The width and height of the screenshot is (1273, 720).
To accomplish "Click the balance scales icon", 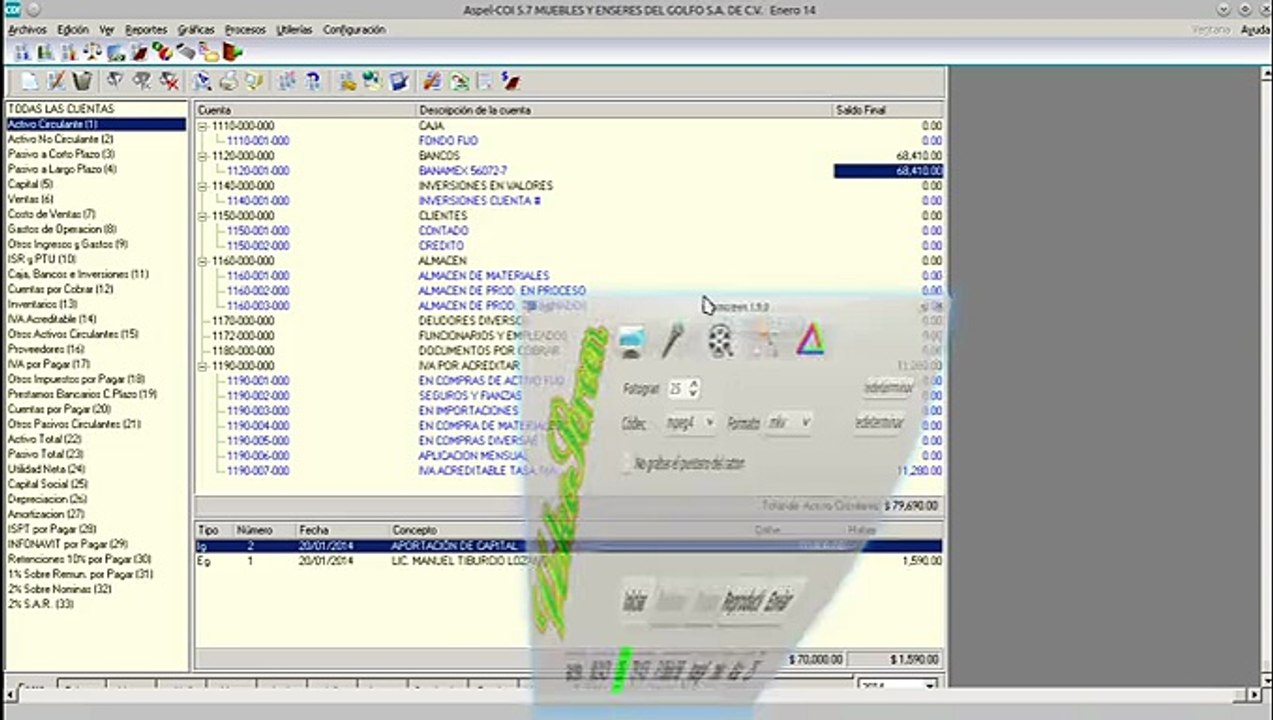I will click(x=93, y=52).
